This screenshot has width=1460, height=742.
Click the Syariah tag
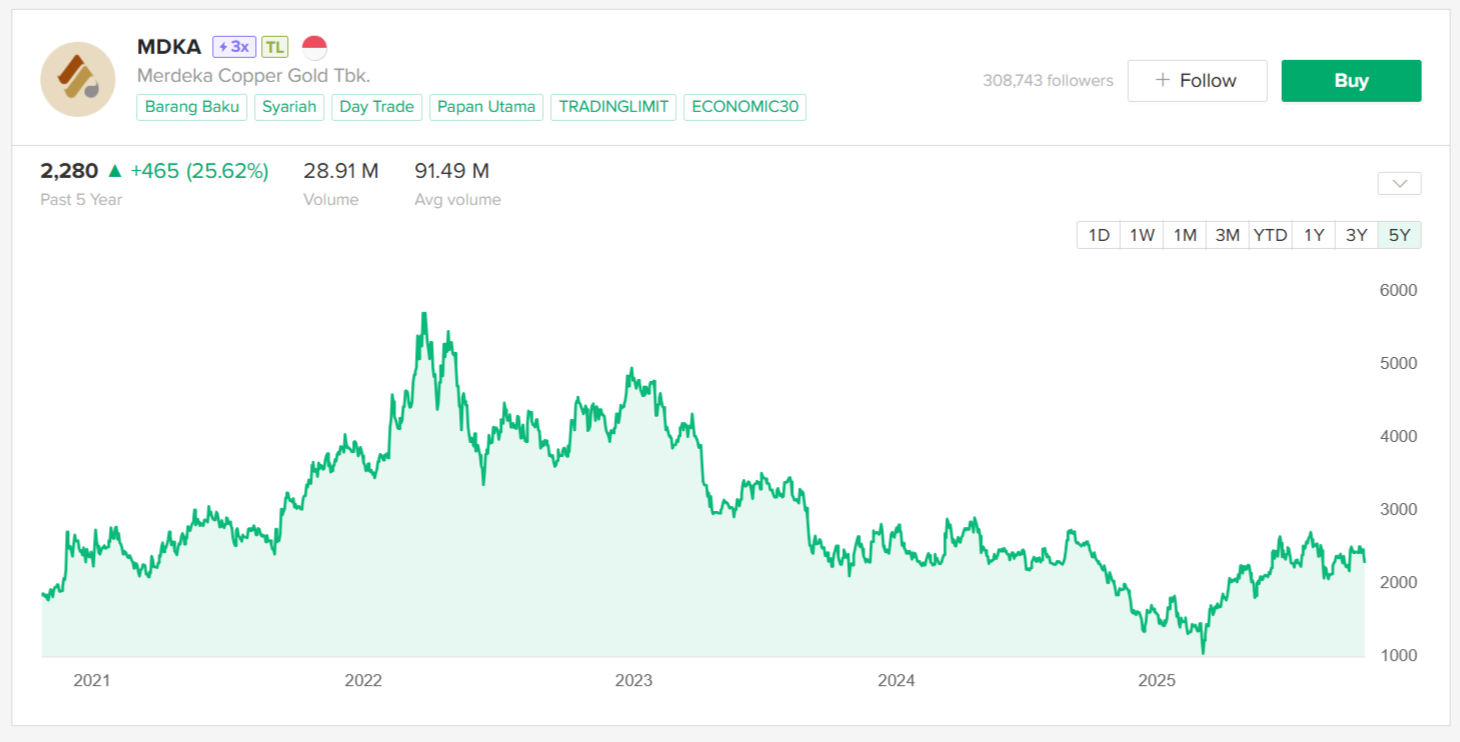coord(289,107)
